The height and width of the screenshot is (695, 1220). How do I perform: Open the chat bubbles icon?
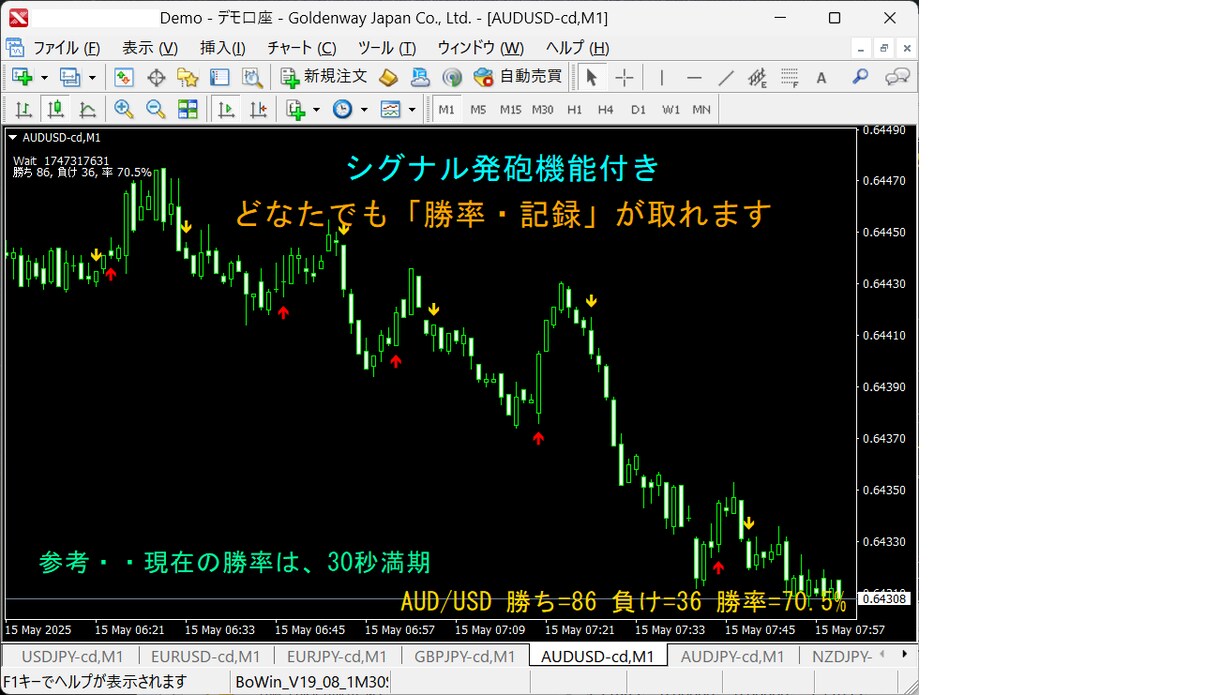897,77
